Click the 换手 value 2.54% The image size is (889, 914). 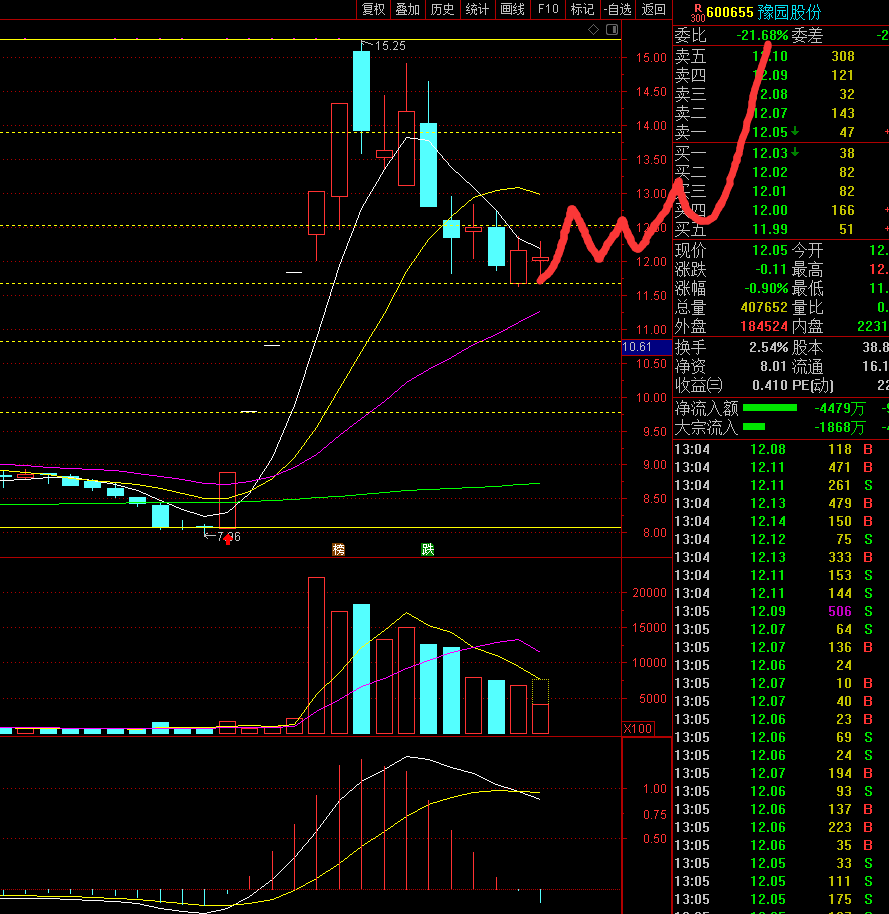pos(768,347)
